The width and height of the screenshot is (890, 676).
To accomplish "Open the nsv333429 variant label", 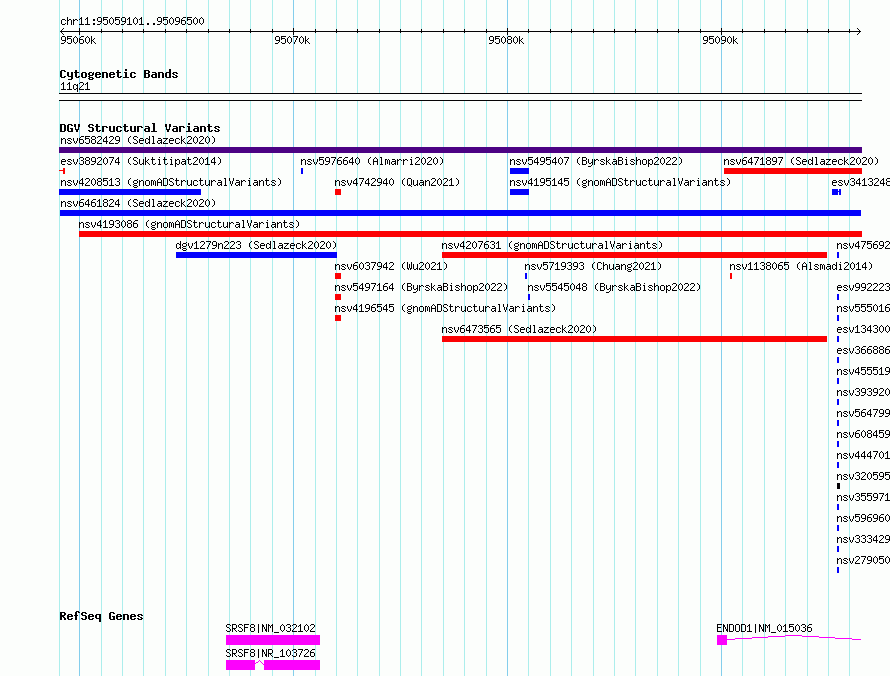I will (863, 539).
